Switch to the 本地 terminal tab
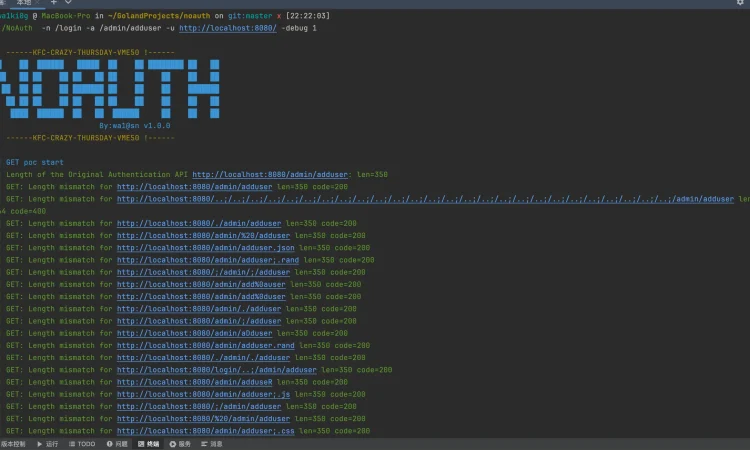 click(x=24, y=3)
